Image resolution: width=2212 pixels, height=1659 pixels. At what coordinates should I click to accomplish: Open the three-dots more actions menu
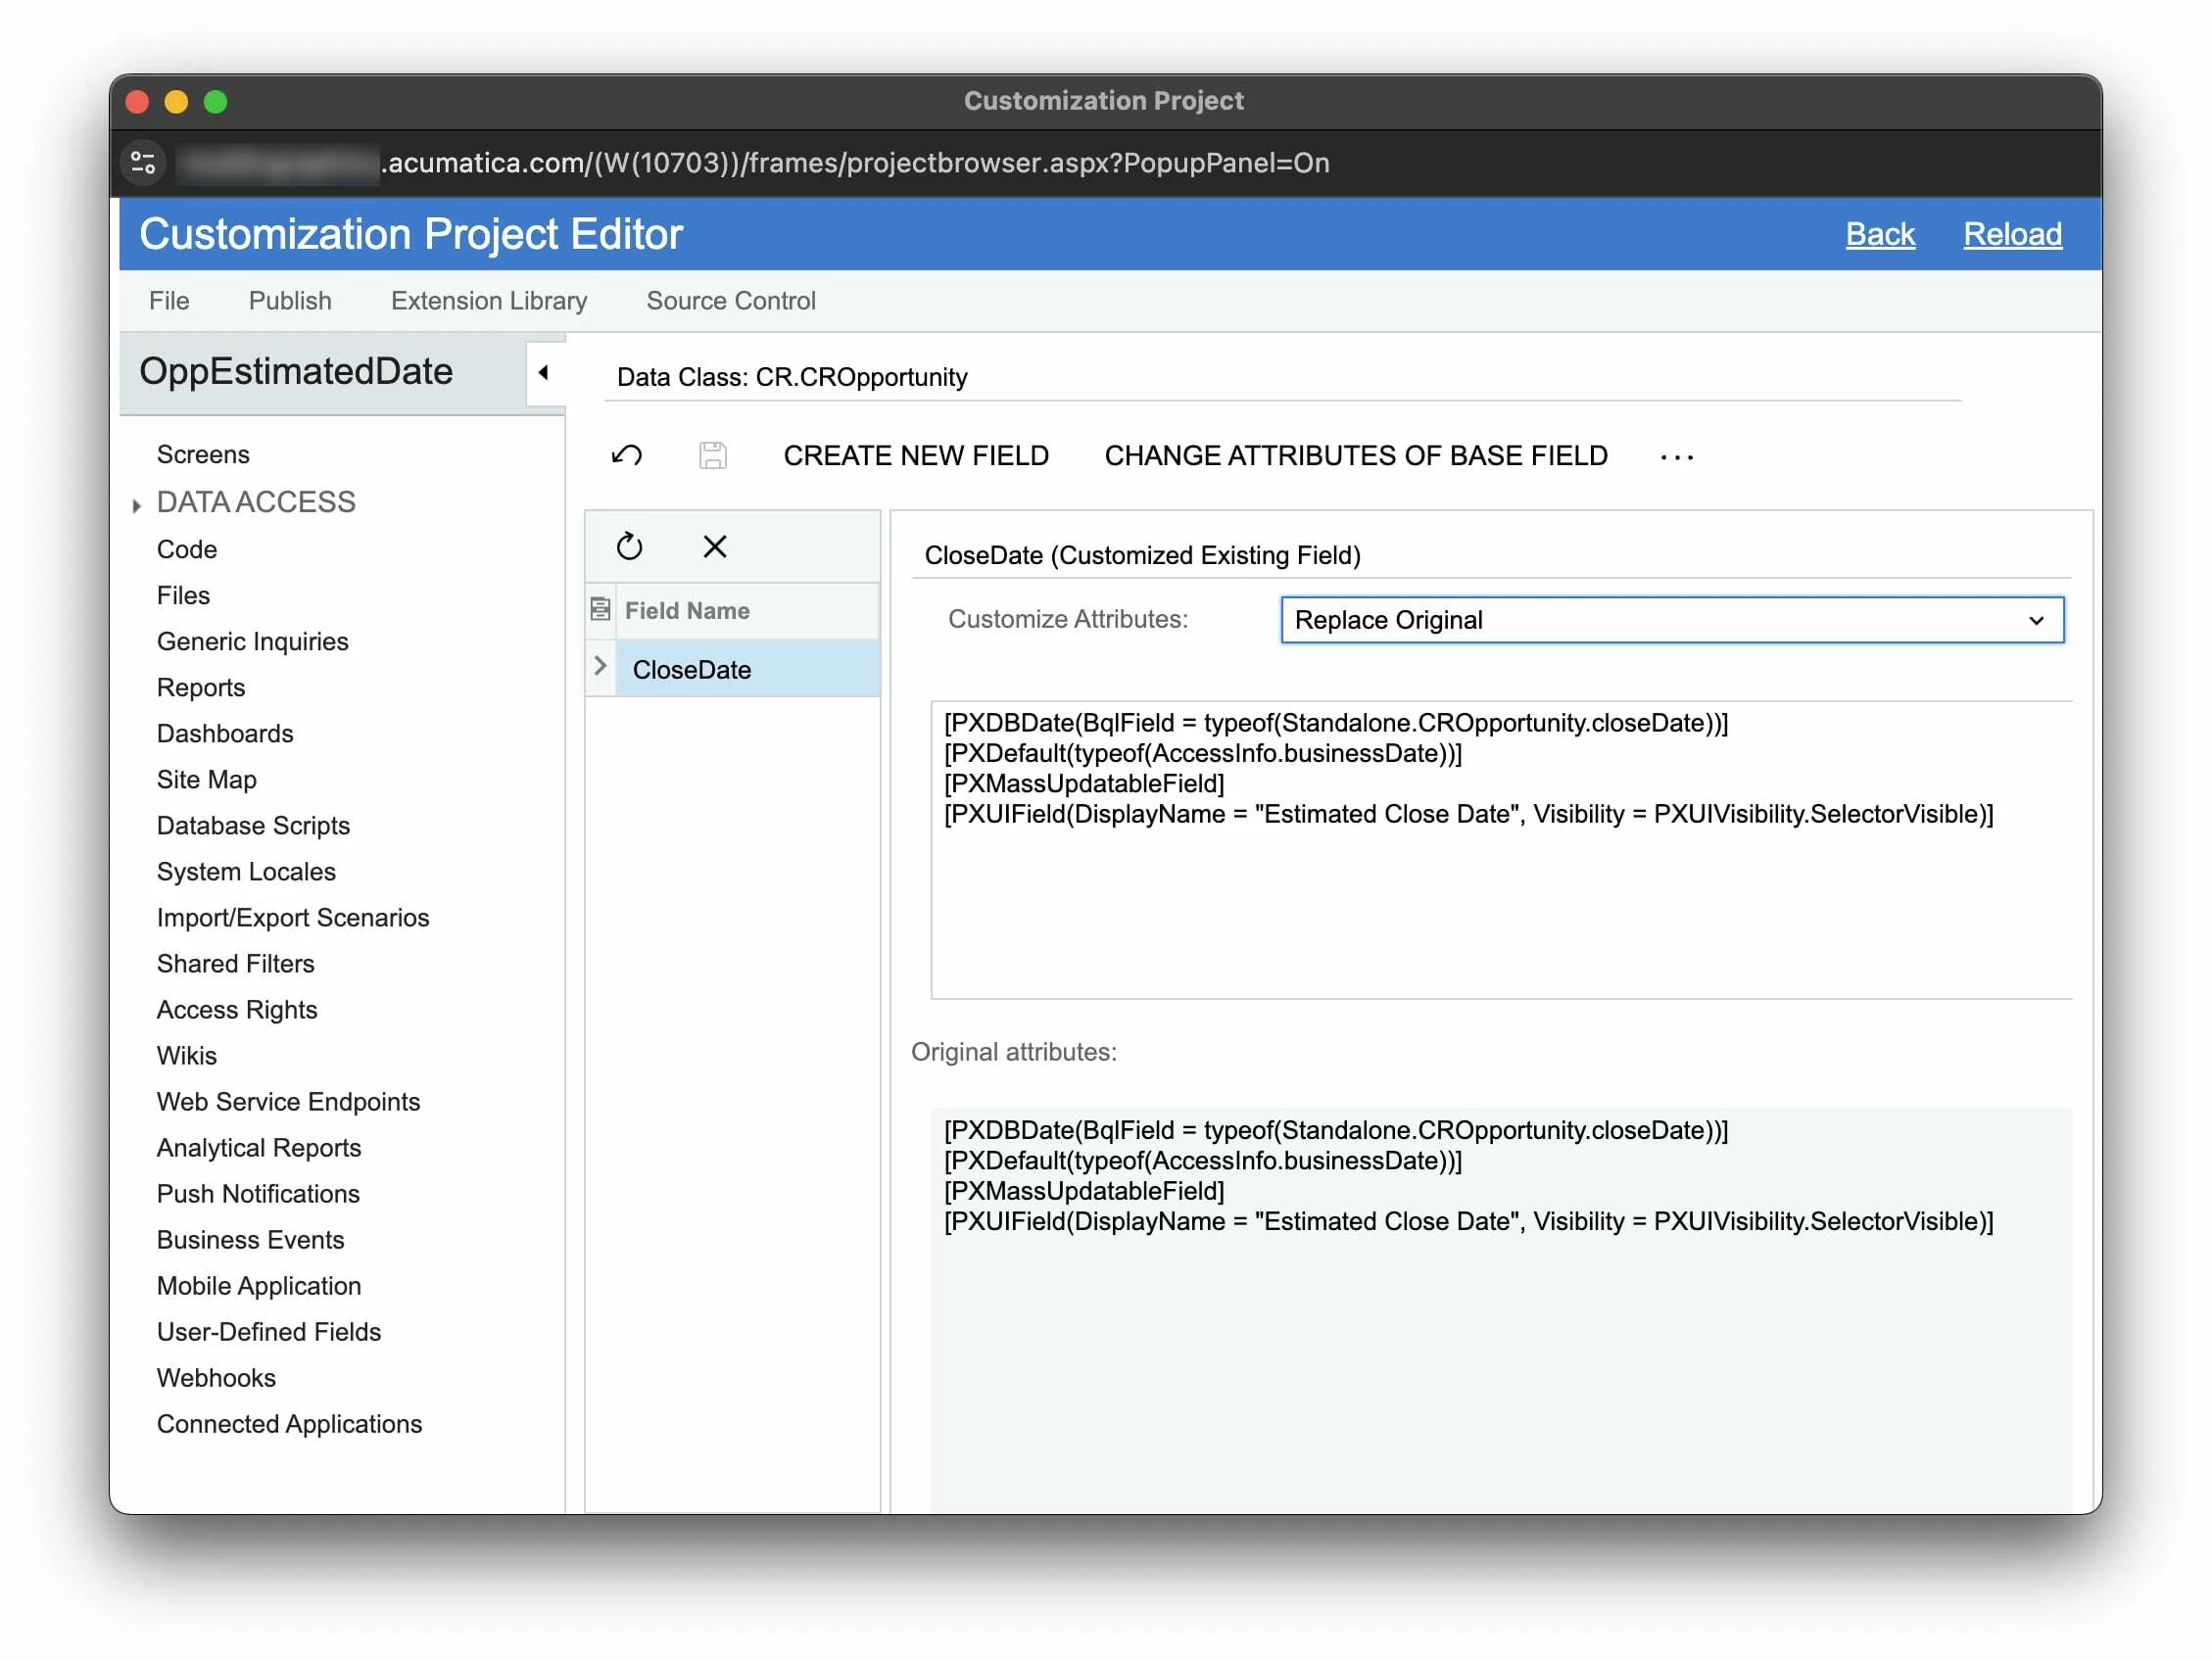pyautogui.click(x=1676, y=457)
